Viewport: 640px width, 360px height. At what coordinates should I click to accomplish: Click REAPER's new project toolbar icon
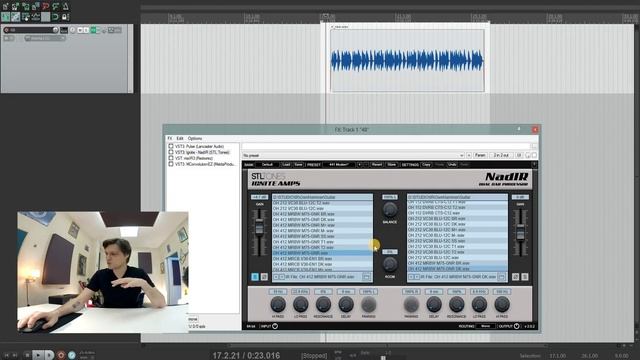(5, 6)
